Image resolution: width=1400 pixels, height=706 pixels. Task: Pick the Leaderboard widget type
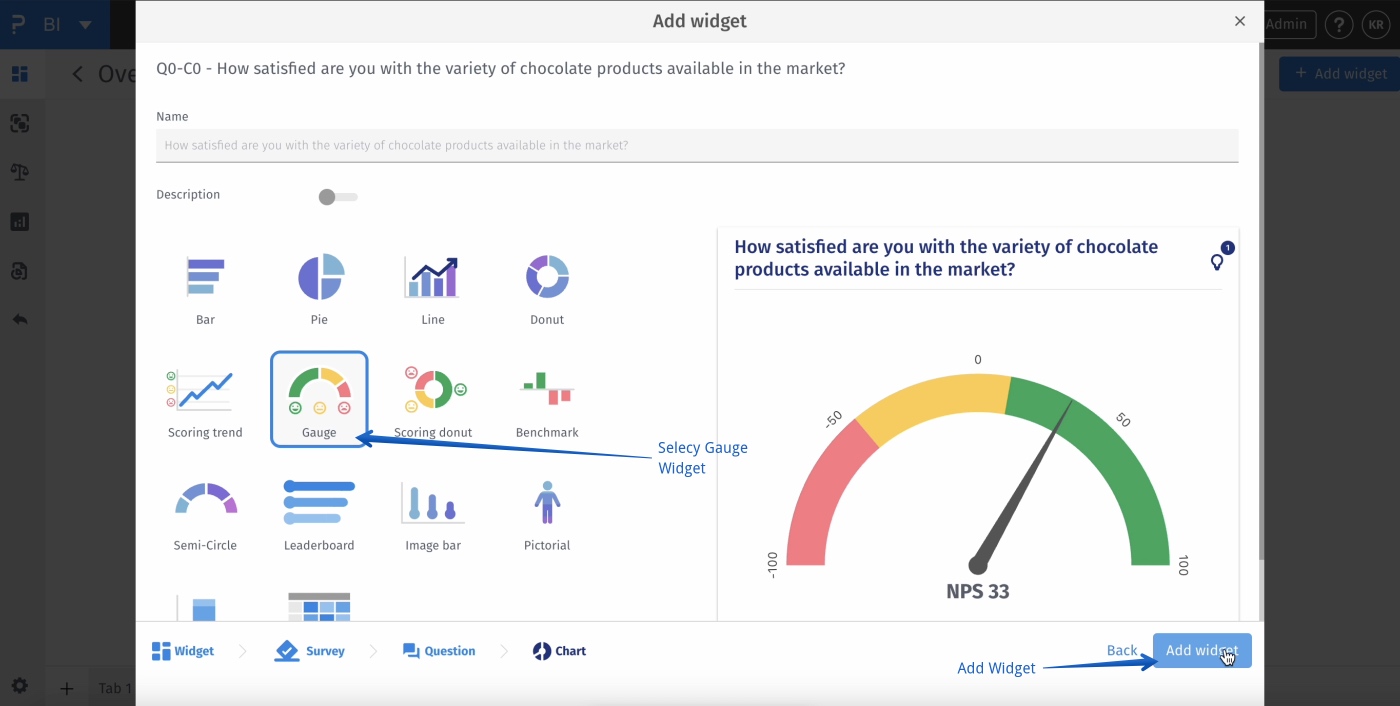pos(319,513)
